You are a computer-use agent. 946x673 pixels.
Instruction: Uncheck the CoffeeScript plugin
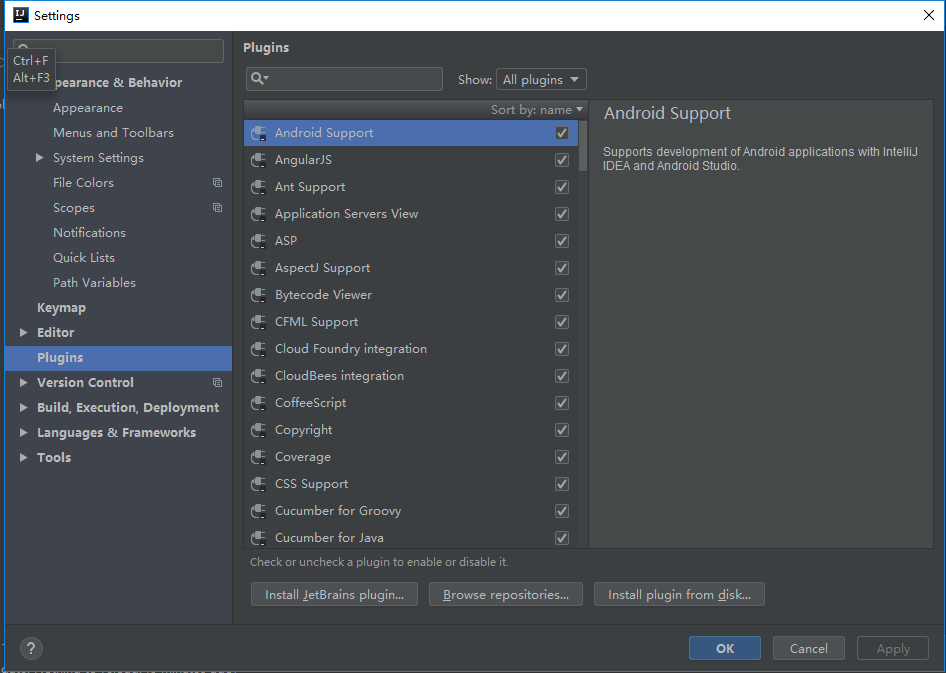pos(562,403)
